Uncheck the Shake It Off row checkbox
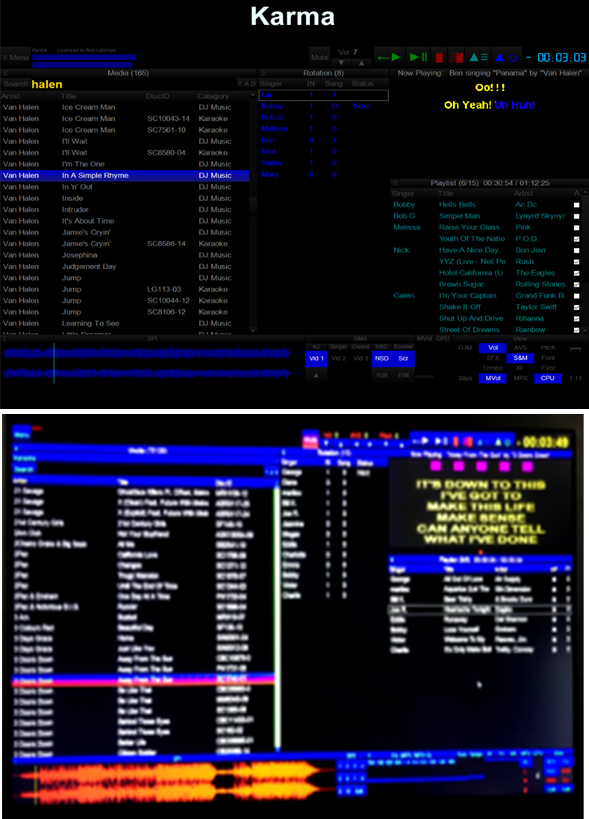 coord(576,307)
